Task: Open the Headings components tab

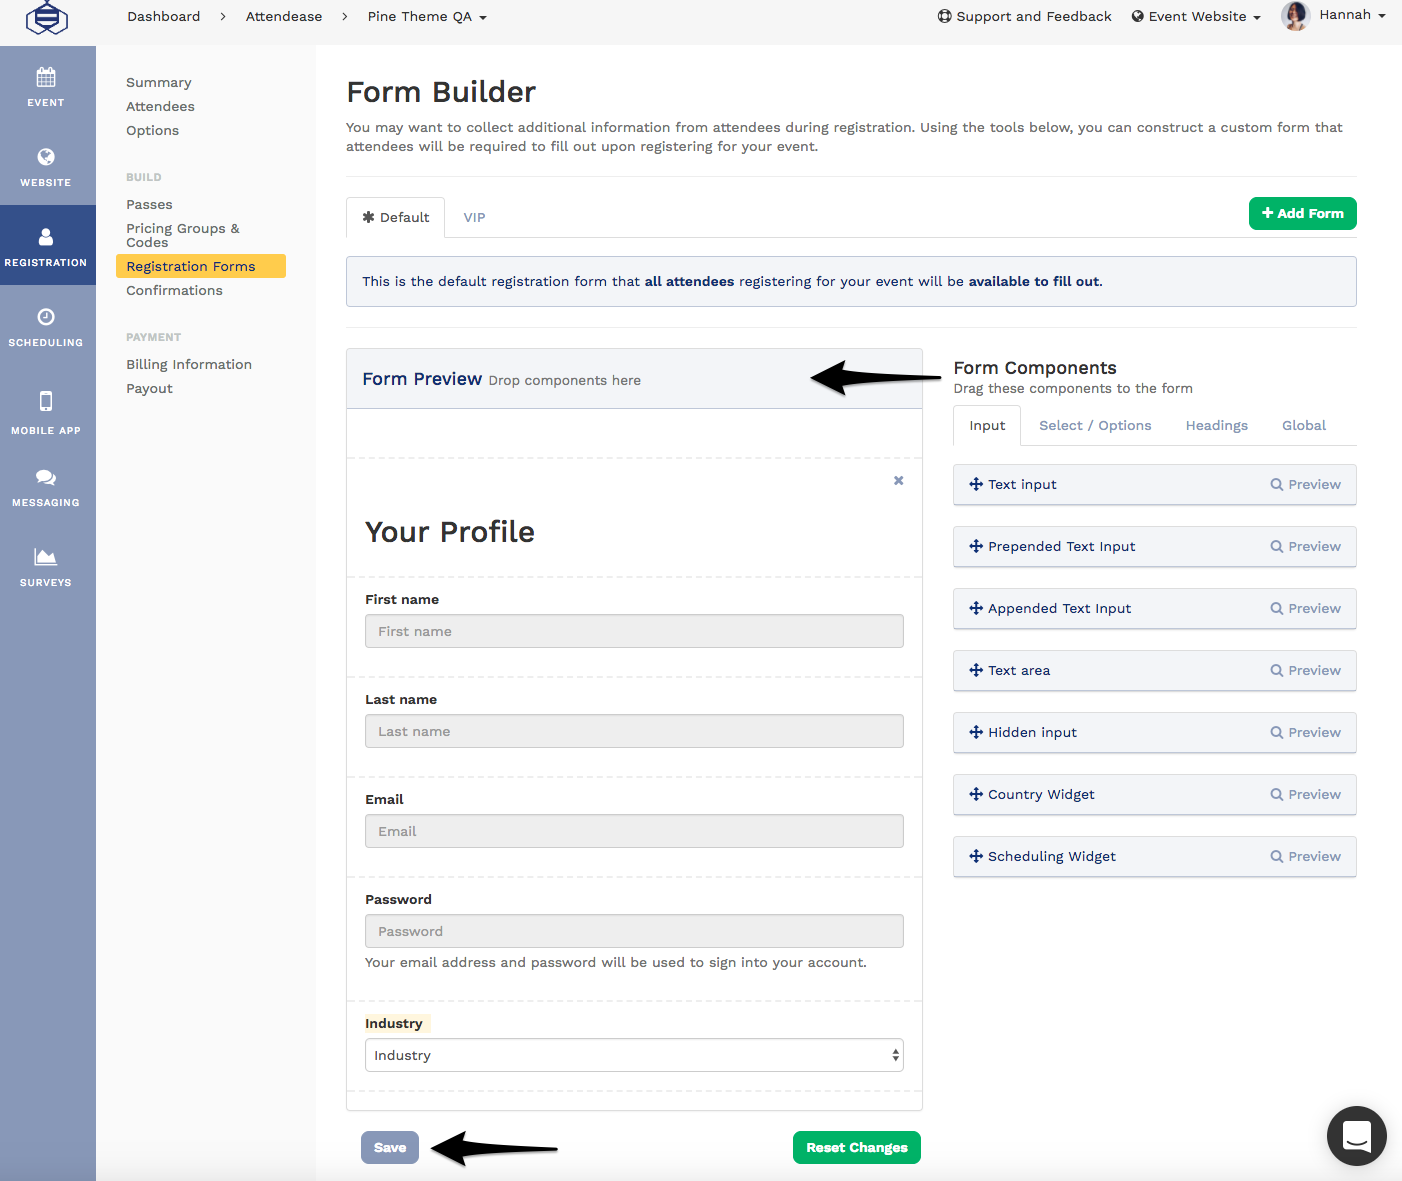Action: pyautogui.click(x=1216, y=425)
